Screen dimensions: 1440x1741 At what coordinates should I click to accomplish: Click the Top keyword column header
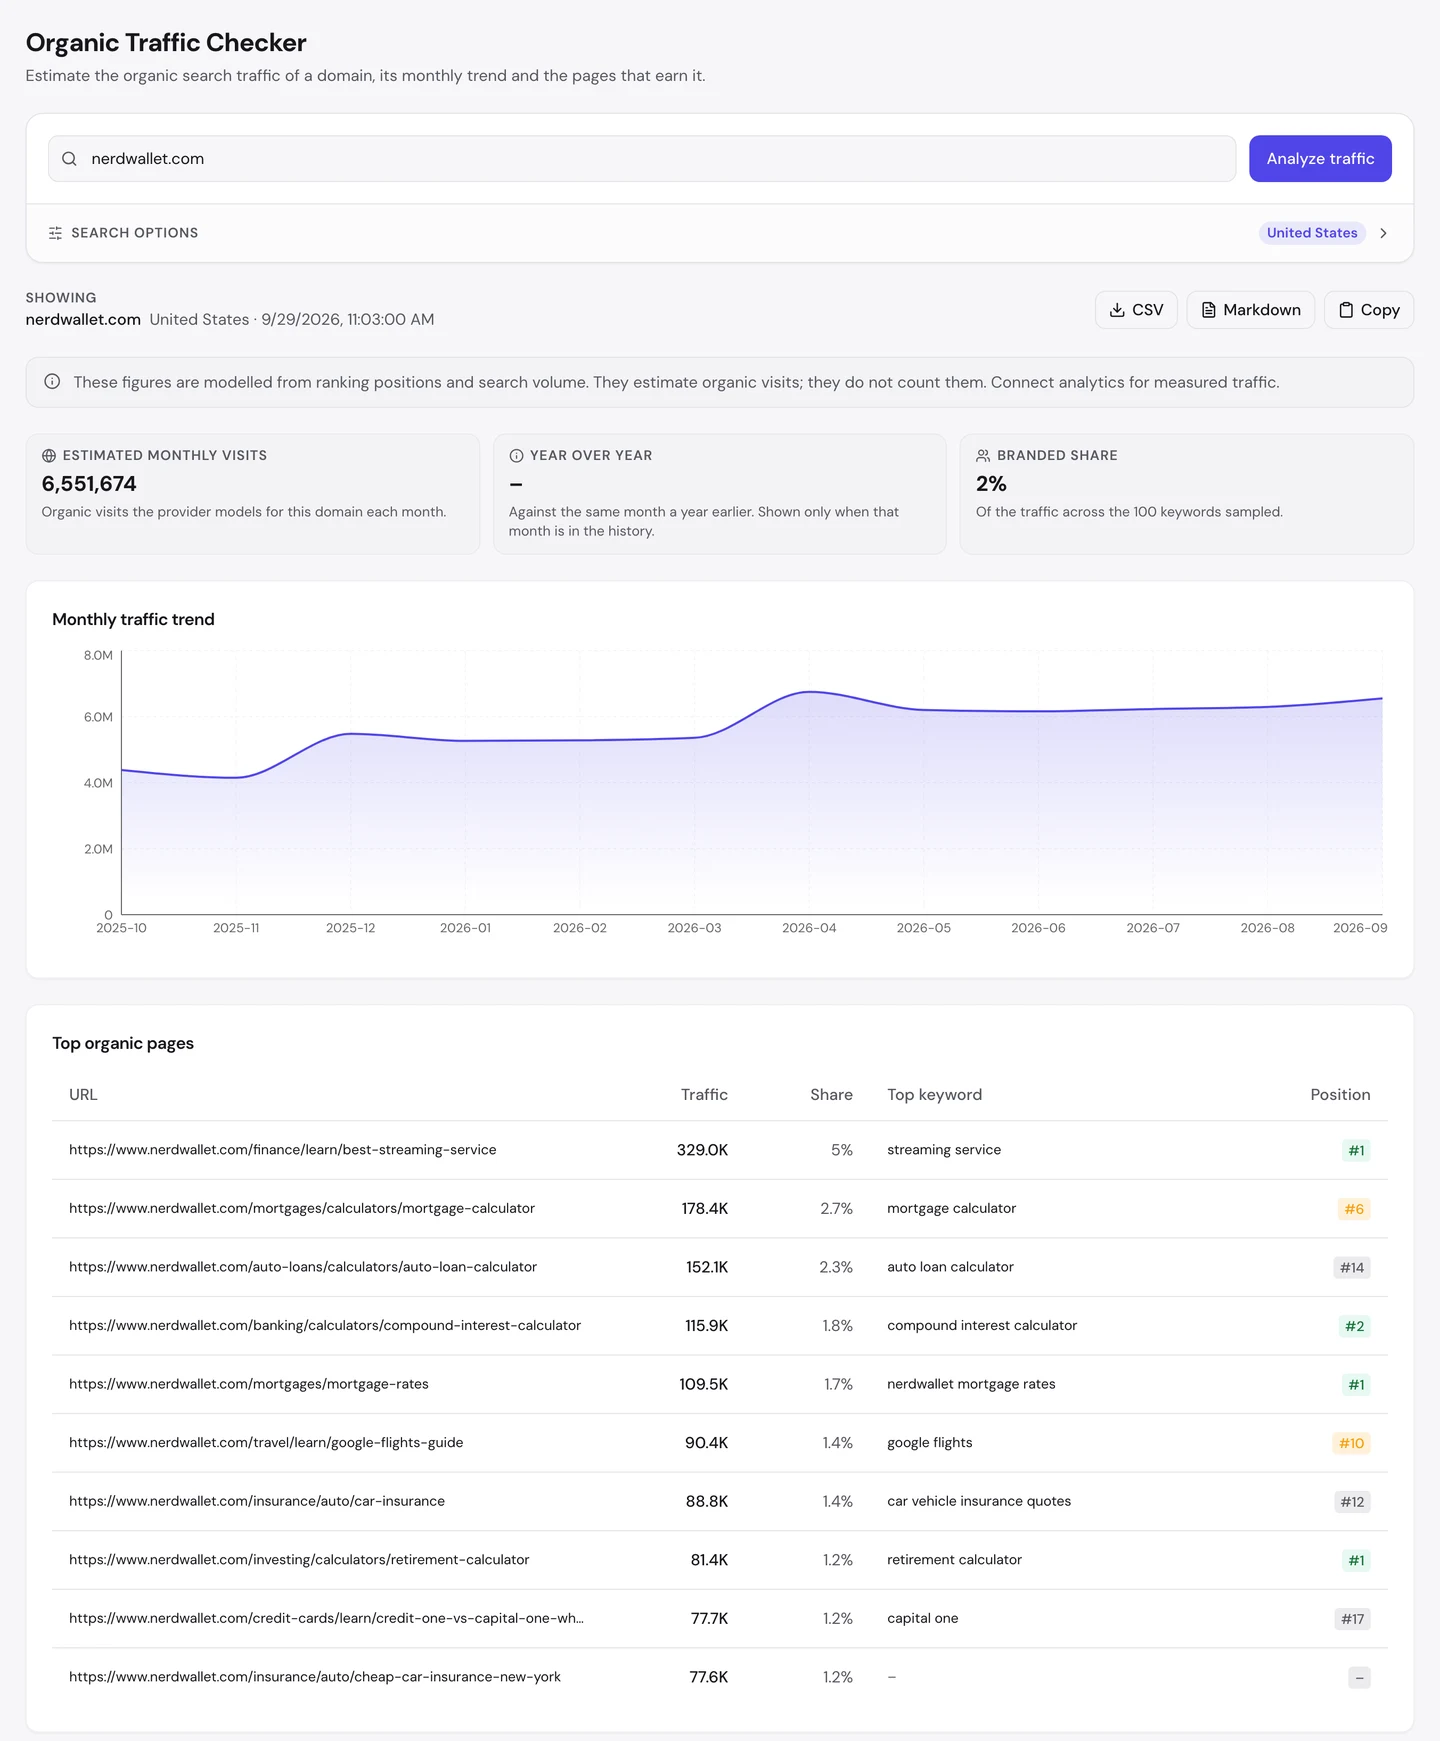pyautogui.click(x=934, y=1095)
